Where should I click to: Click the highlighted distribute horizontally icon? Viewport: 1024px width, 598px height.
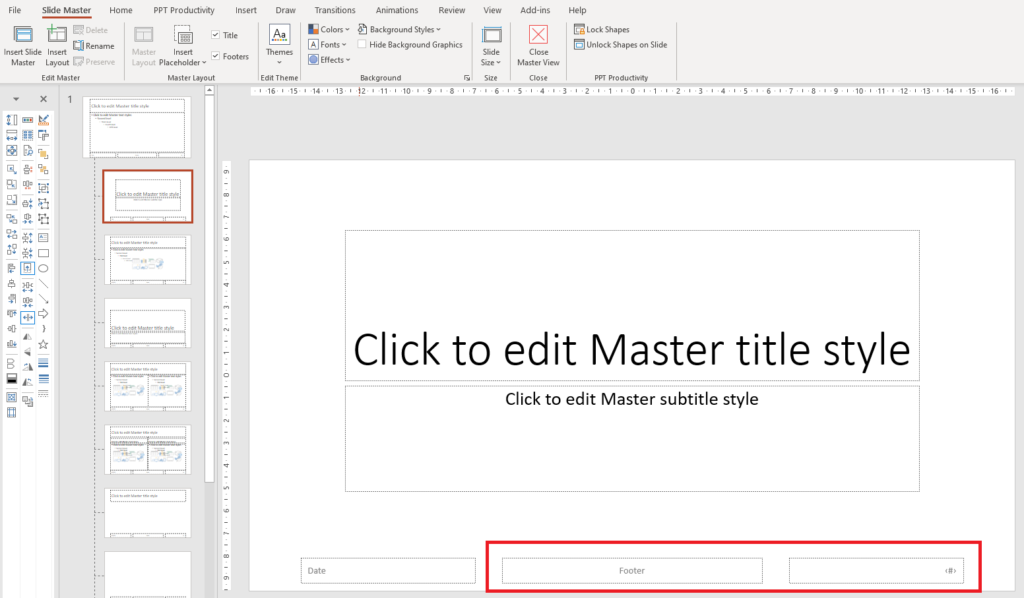pyautogui.click(x=27, y=318)
